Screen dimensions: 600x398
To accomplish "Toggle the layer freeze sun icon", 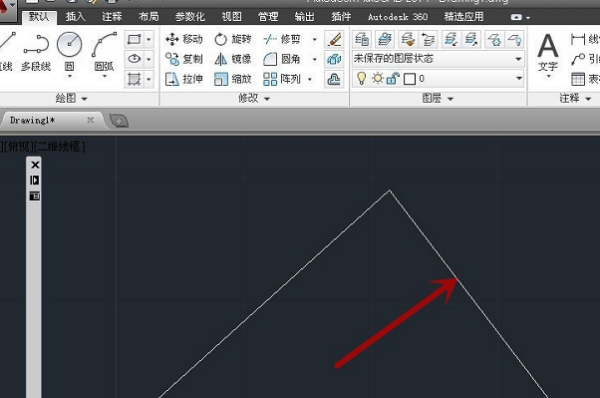I will pyautogui.click(x=378, y=78).
